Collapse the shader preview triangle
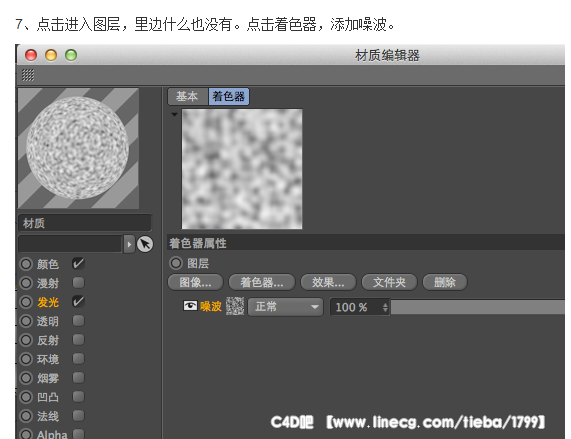 click(174, 114)
